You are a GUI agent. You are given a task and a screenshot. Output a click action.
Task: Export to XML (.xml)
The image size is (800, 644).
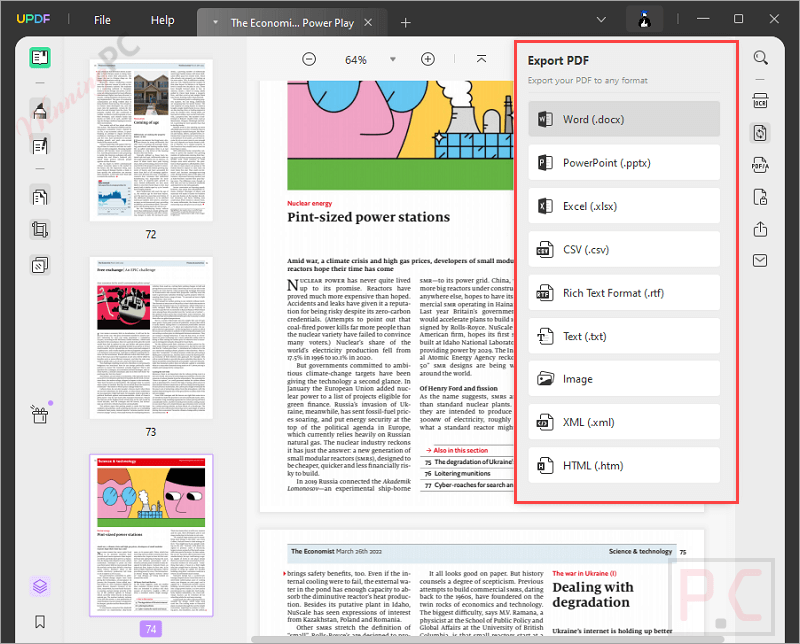pyautogui.click(x=624, y=422)
